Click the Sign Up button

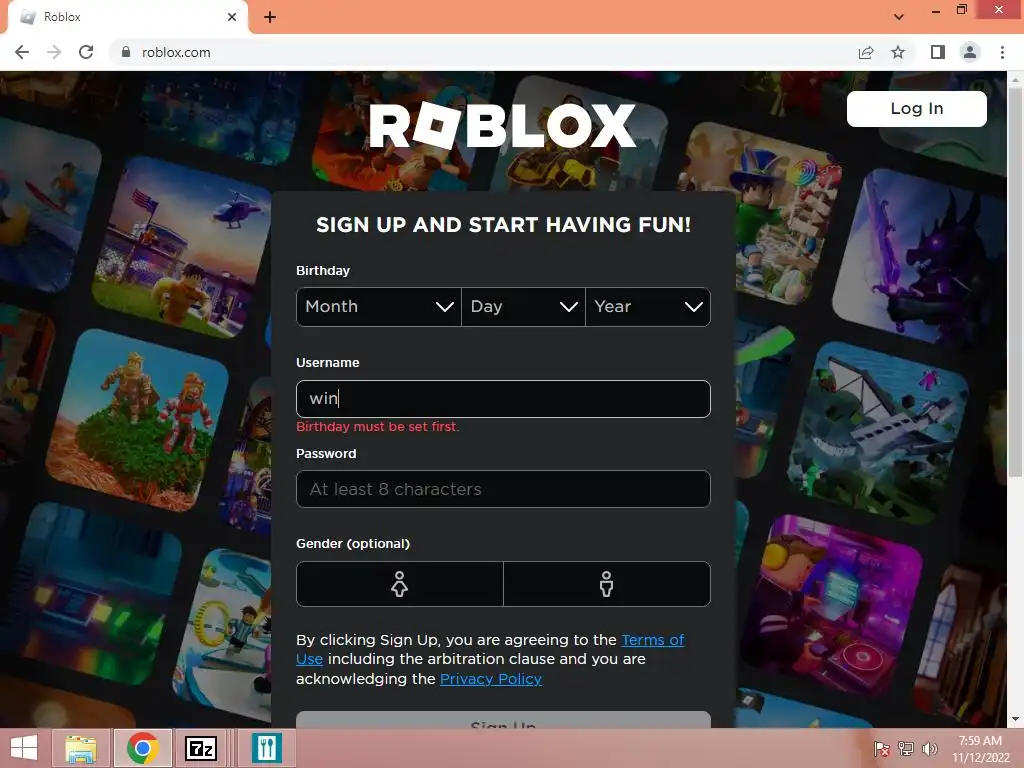[x=503, y=720]
